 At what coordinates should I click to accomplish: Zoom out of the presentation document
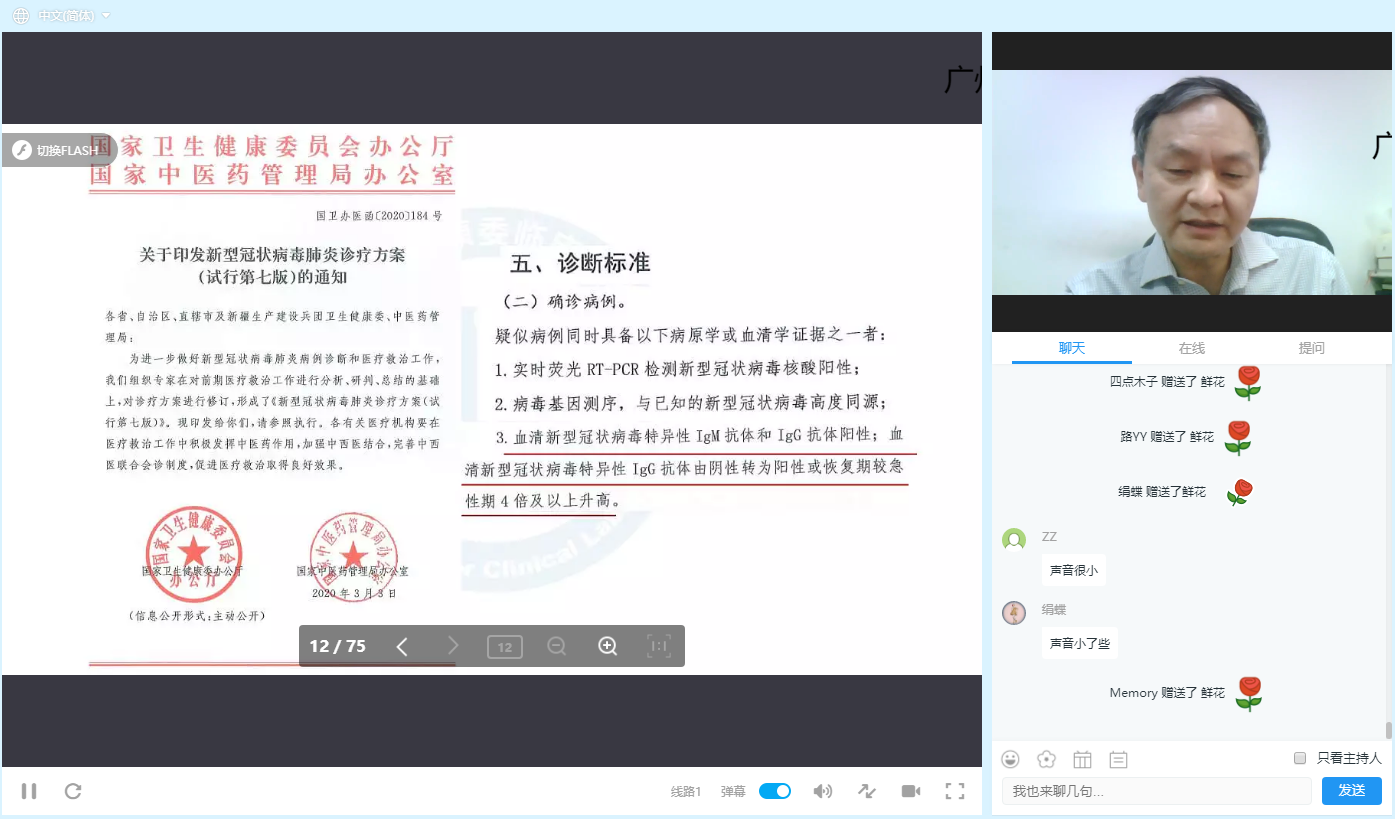pos(556,646)
